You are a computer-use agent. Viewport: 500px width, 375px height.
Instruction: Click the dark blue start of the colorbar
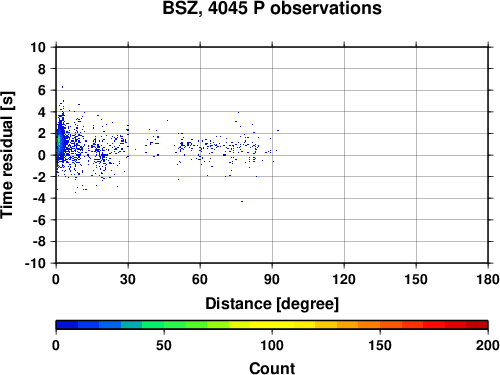coord(67,325)
